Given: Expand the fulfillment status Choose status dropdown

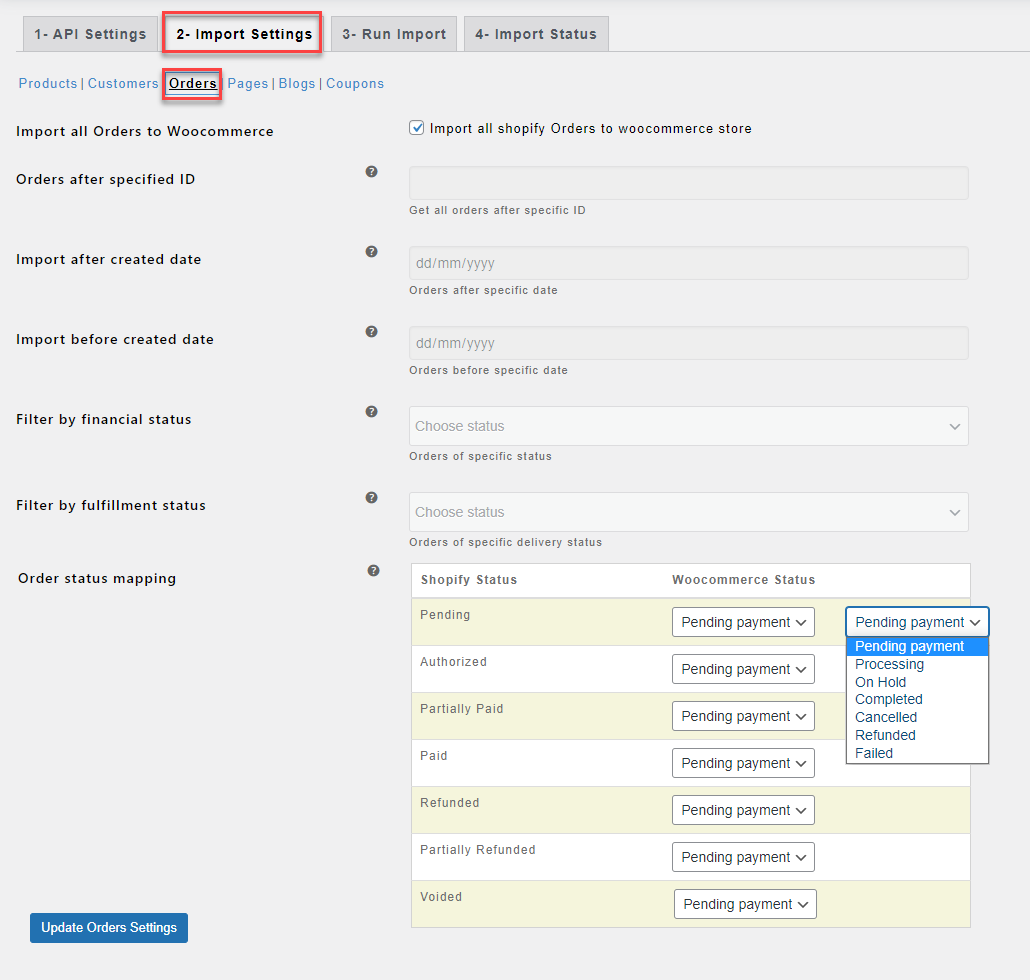Looking at the screenshot, I should (x=688, y=512).
